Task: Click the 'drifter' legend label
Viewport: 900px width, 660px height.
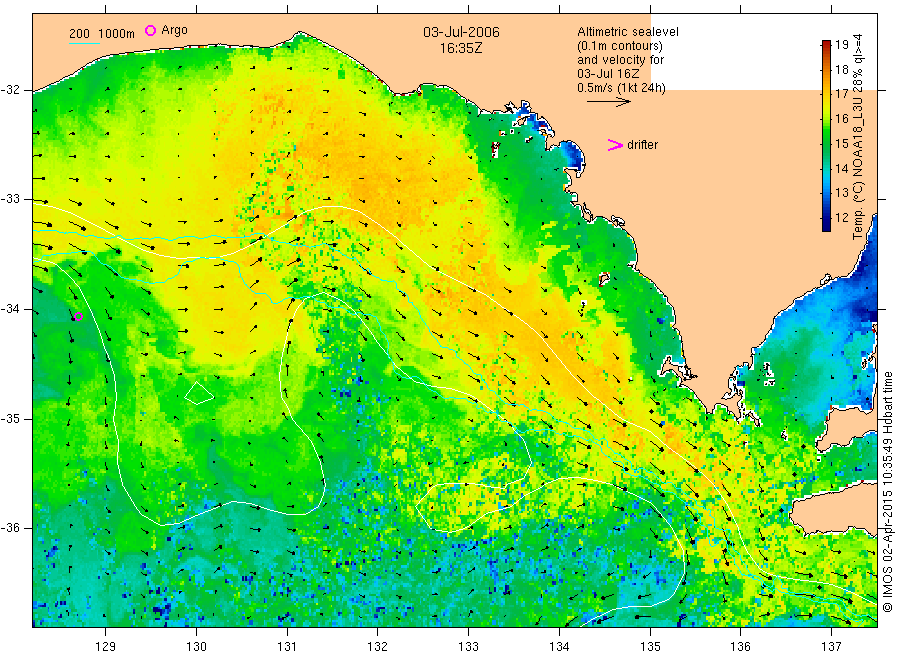Action: point(642,145)
